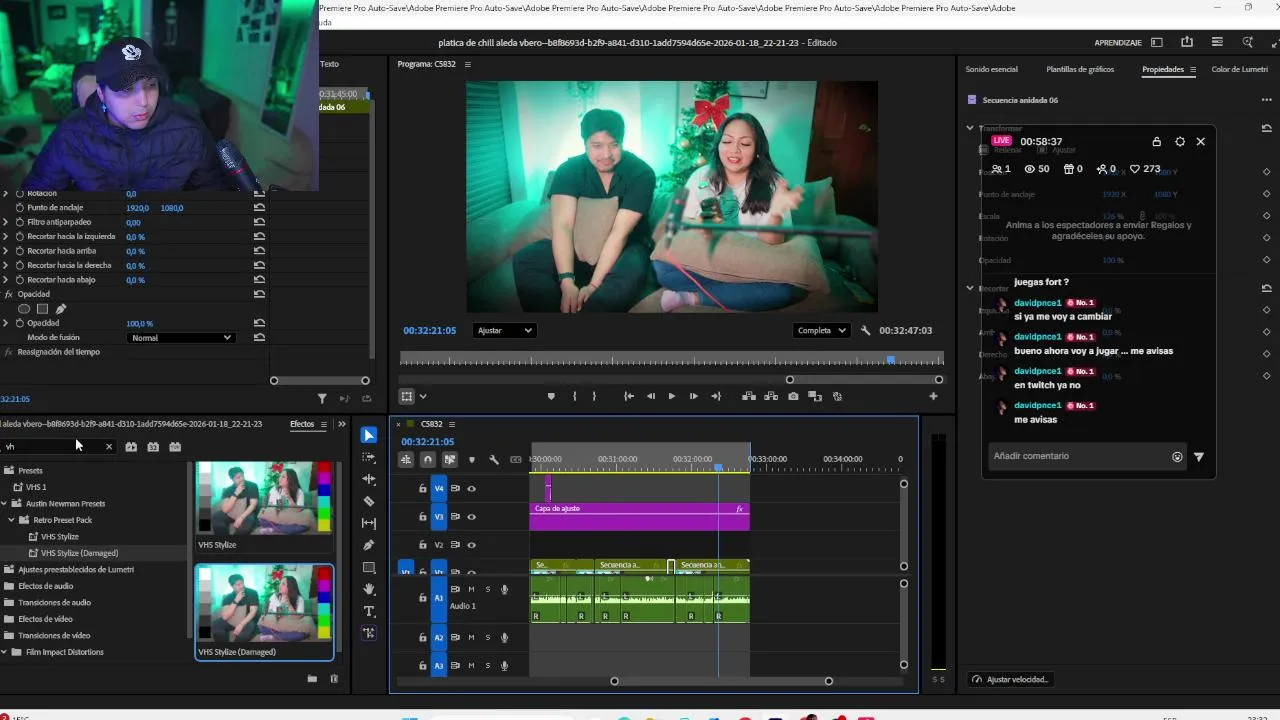Open live chat settings gear

point(1180,142)
